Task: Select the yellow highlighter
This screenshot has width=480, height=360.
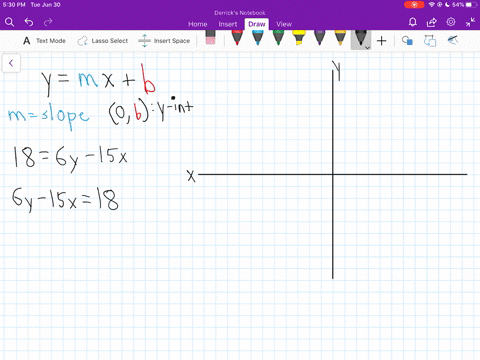Action: tap(299, 37)
